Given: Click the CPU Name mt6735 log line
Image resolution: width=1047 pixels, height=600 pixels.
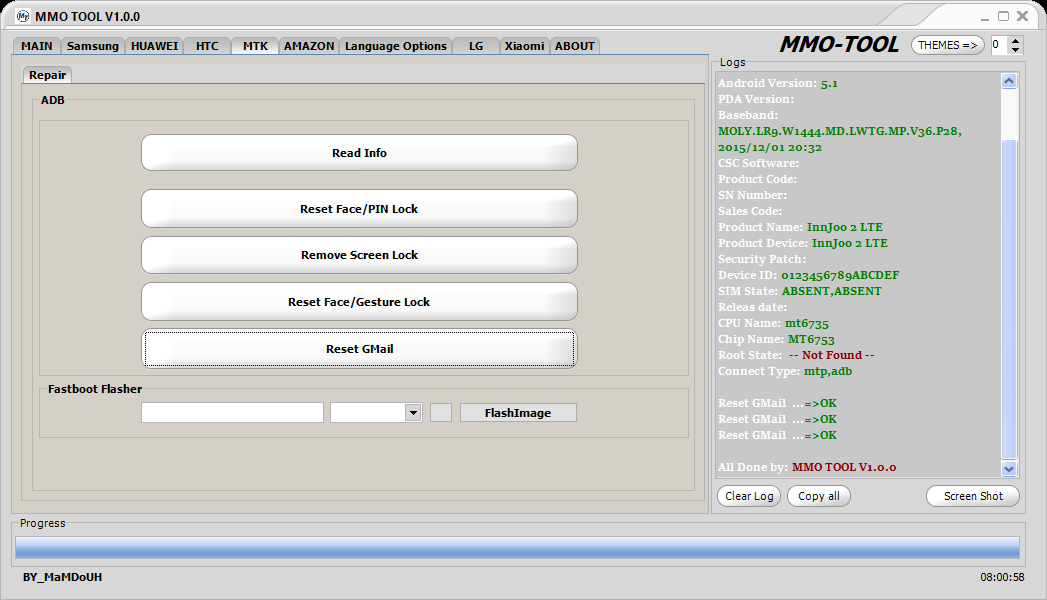Looking at the screenshot, I should (773, 323).
